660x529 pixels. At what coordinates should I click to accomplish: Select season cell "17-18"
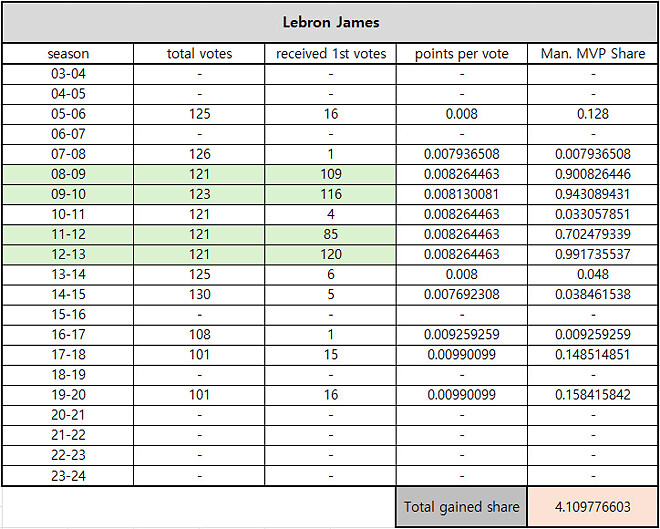[68, 355]
